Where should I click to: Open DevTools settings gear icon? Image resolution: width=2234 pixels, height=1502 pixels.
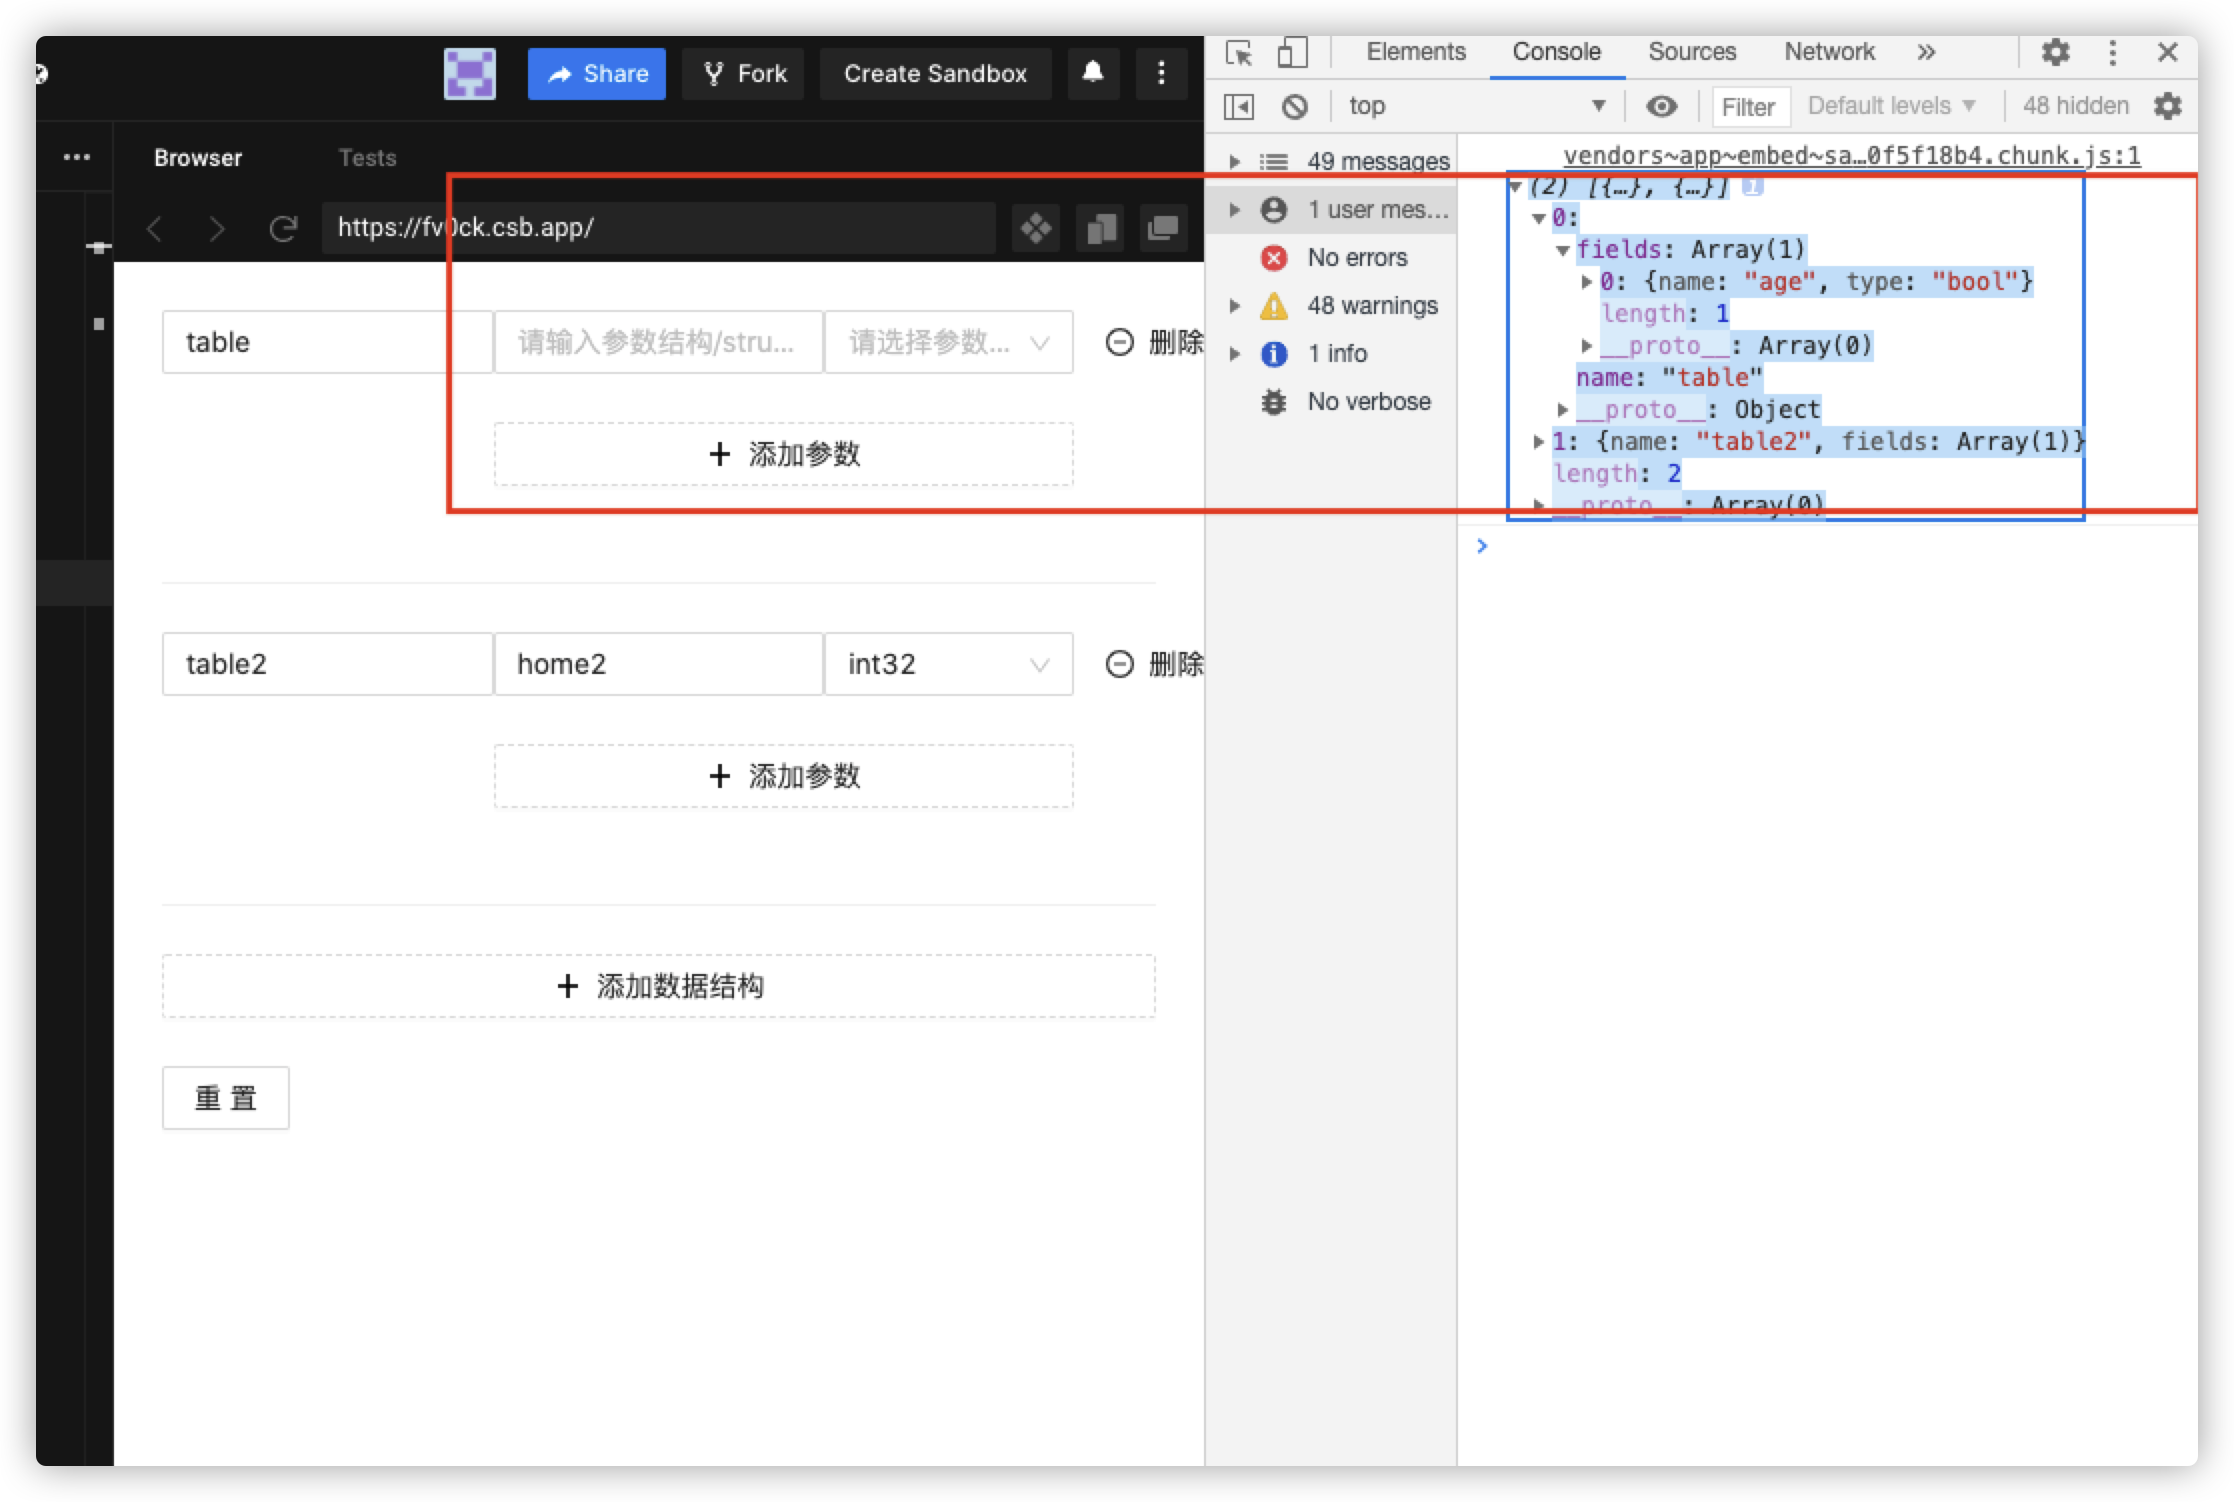(2055, 52)
